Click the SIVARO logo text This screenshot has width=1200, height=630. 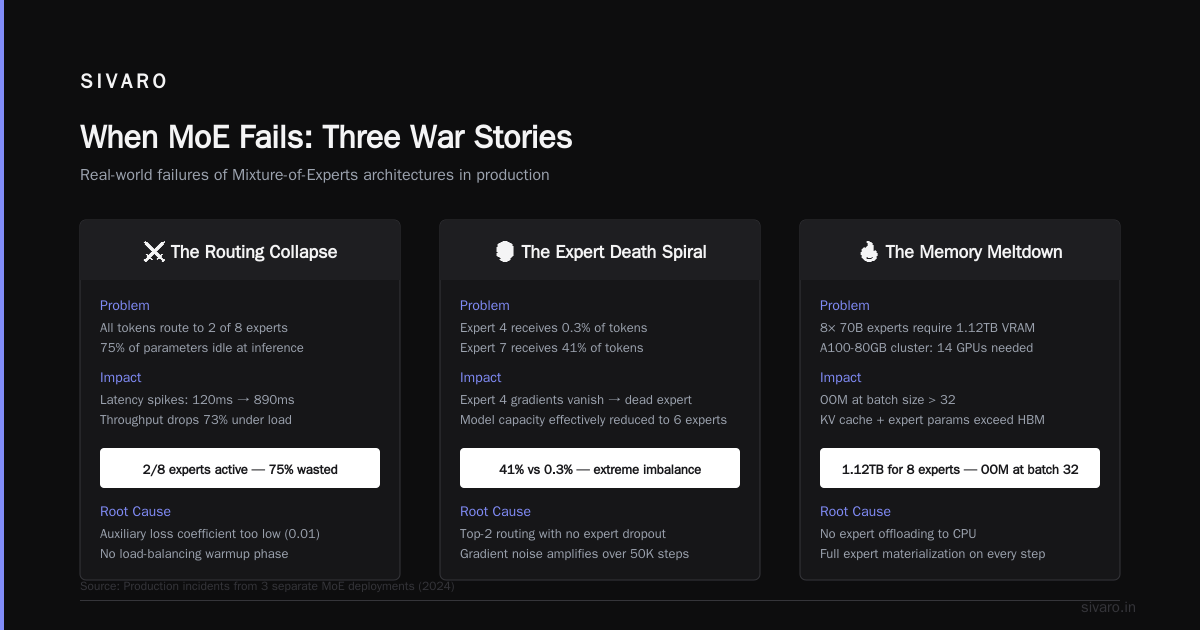[124, 82]
